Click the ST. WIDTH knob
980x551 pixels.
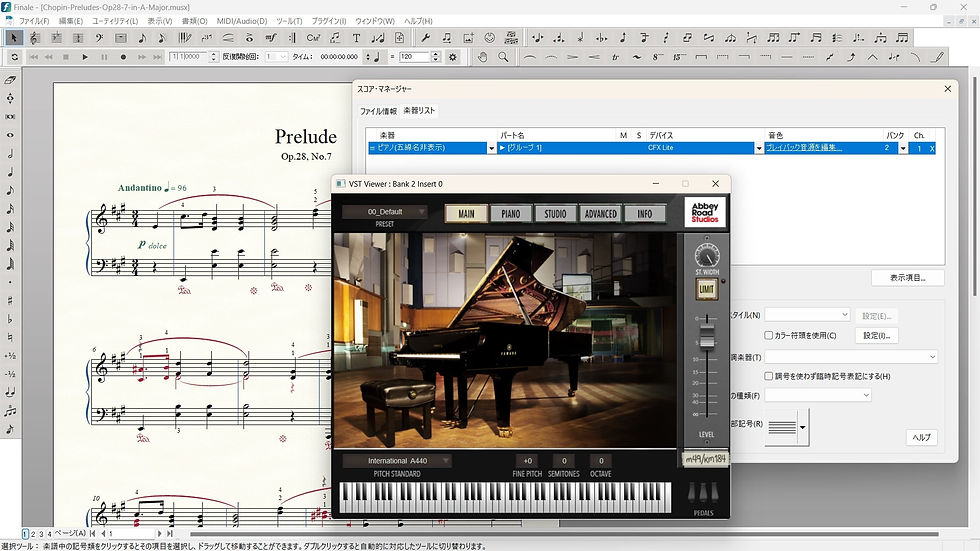pyautogui.click(x=707, y=256)
